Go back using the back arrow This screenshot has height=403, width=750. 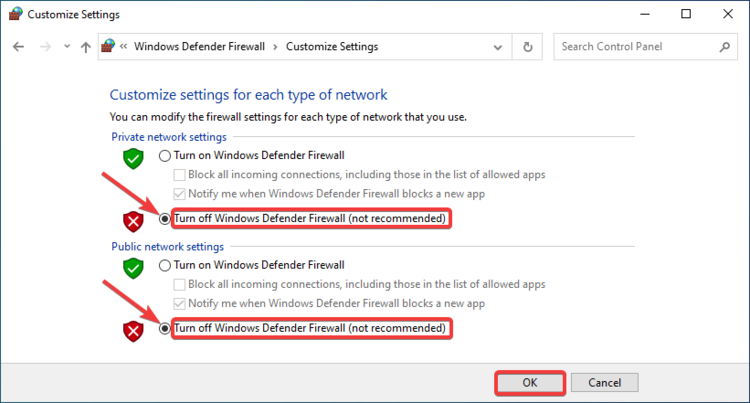tap(18, 47)
